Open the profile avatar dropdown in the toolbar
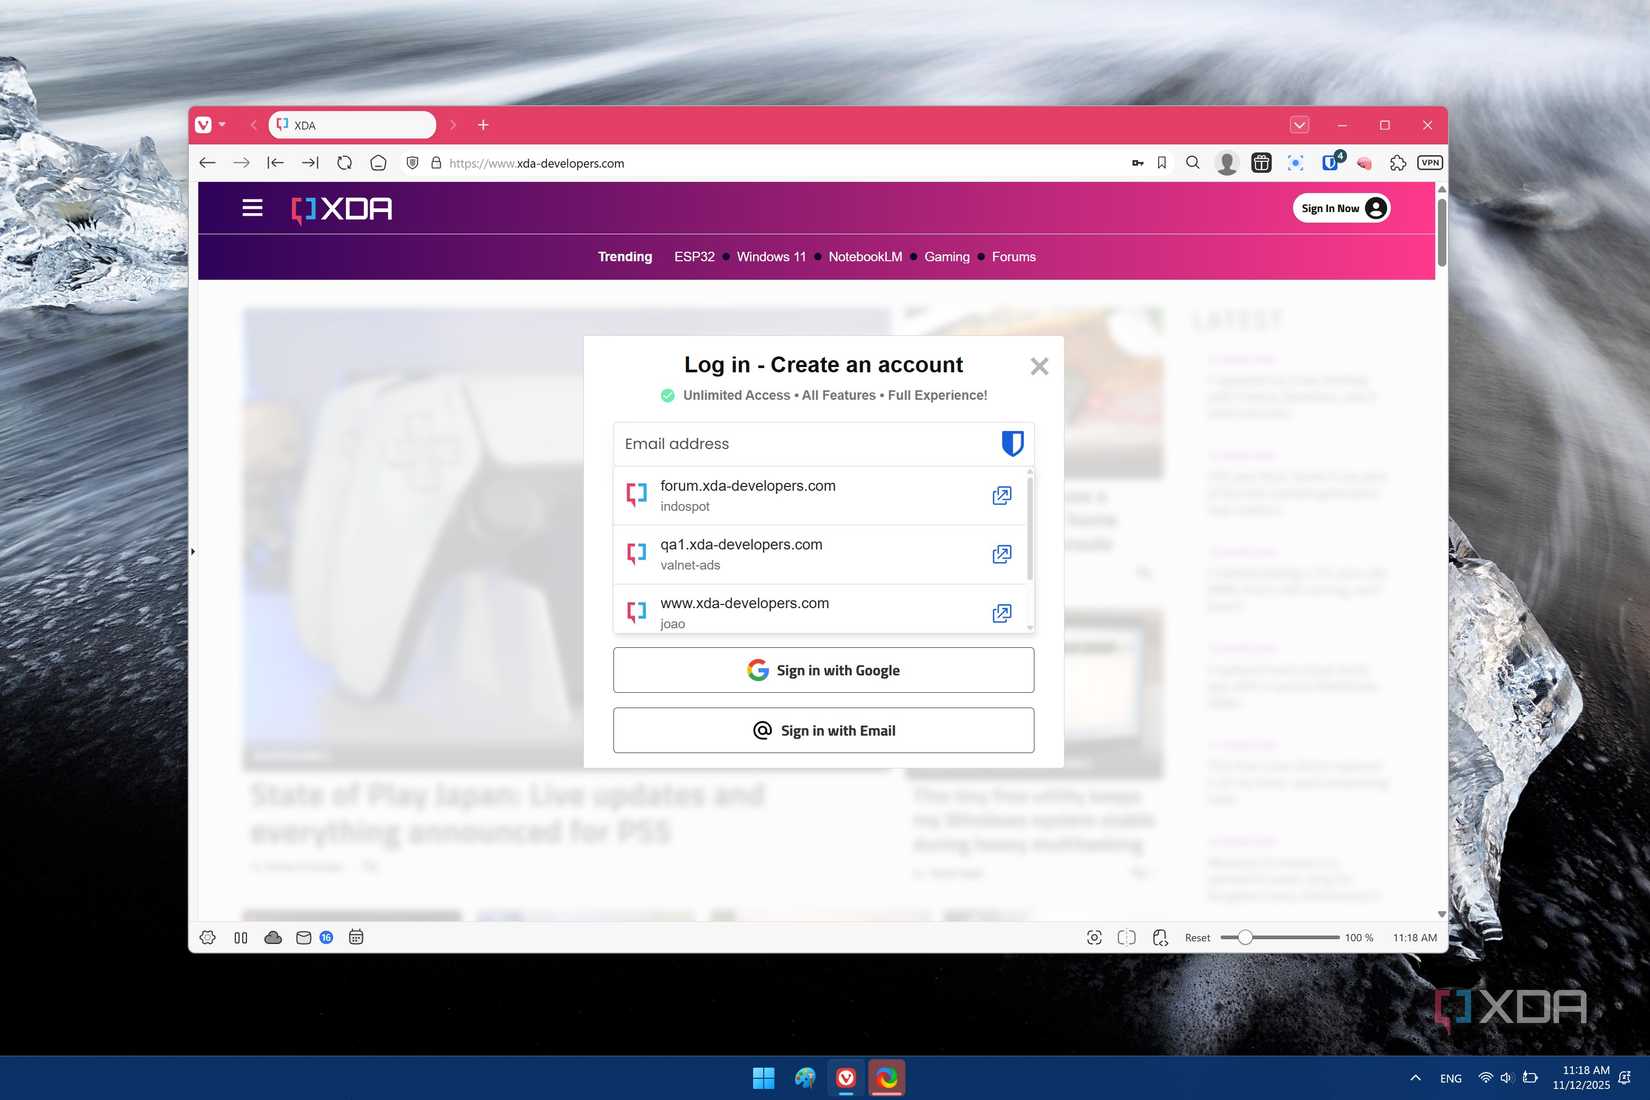 (1228, 162)
